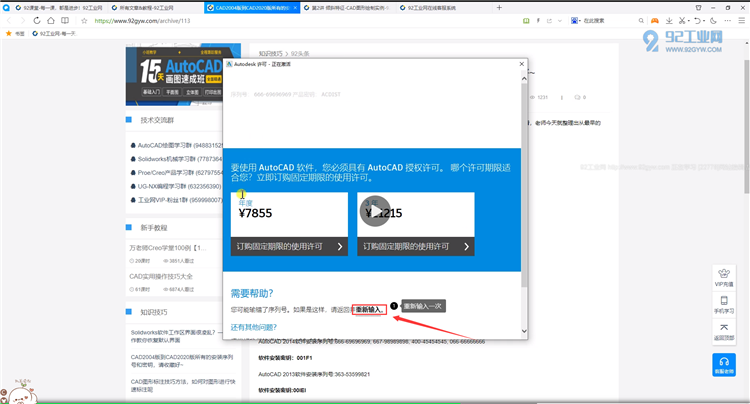Click the Autodesk dialog scrollbar thumb
Viewport: 750px width, 404px height.
(x=524, y=186)
